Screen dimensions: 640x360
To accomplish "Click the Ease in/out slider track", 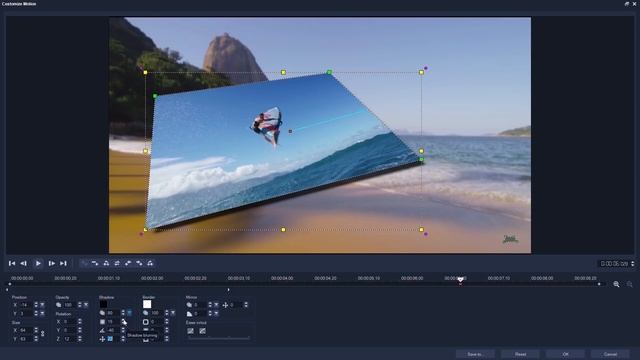I will (219, 338).
